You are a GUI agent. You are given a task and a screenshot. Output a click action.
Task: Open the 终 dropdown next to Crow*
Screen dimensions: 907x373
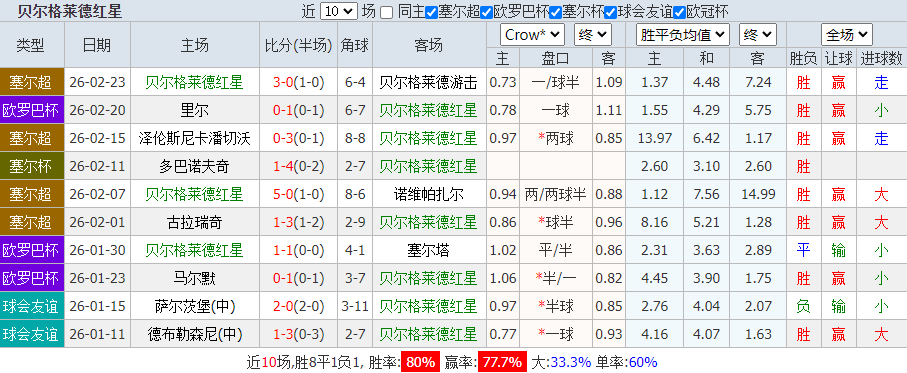click(x=593, y=35)
